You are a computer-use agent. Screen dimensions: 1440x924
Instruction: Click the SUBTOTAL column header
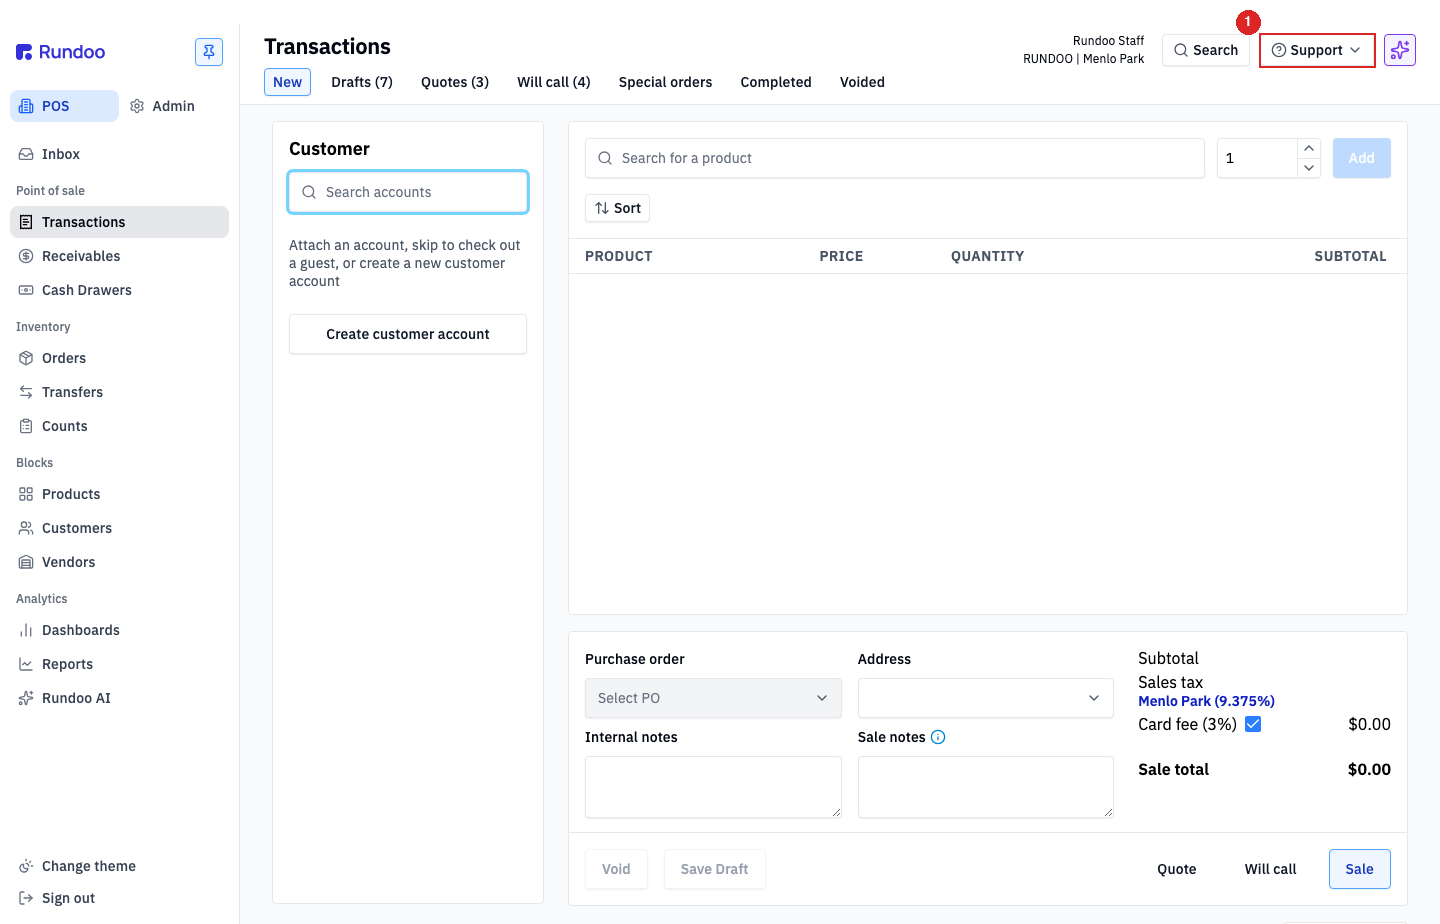click(x=1350, y=256)
